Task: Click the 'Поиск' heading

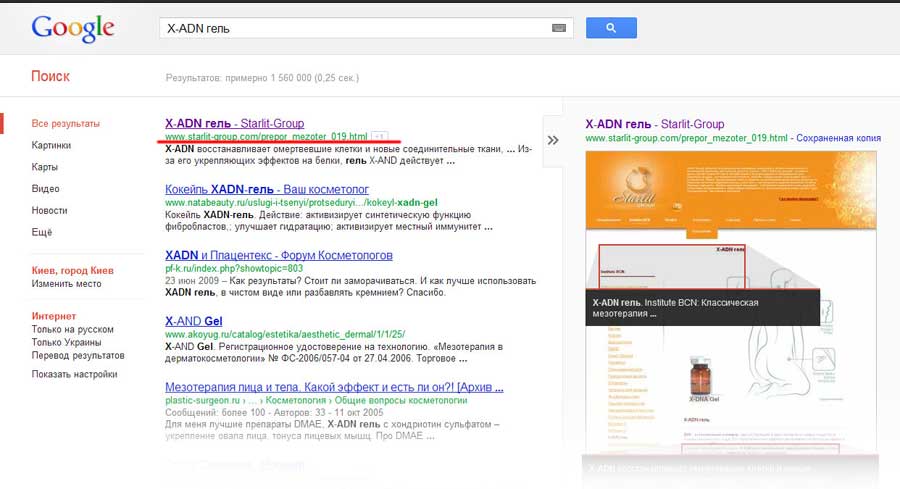Action: (x=51, y=76)
